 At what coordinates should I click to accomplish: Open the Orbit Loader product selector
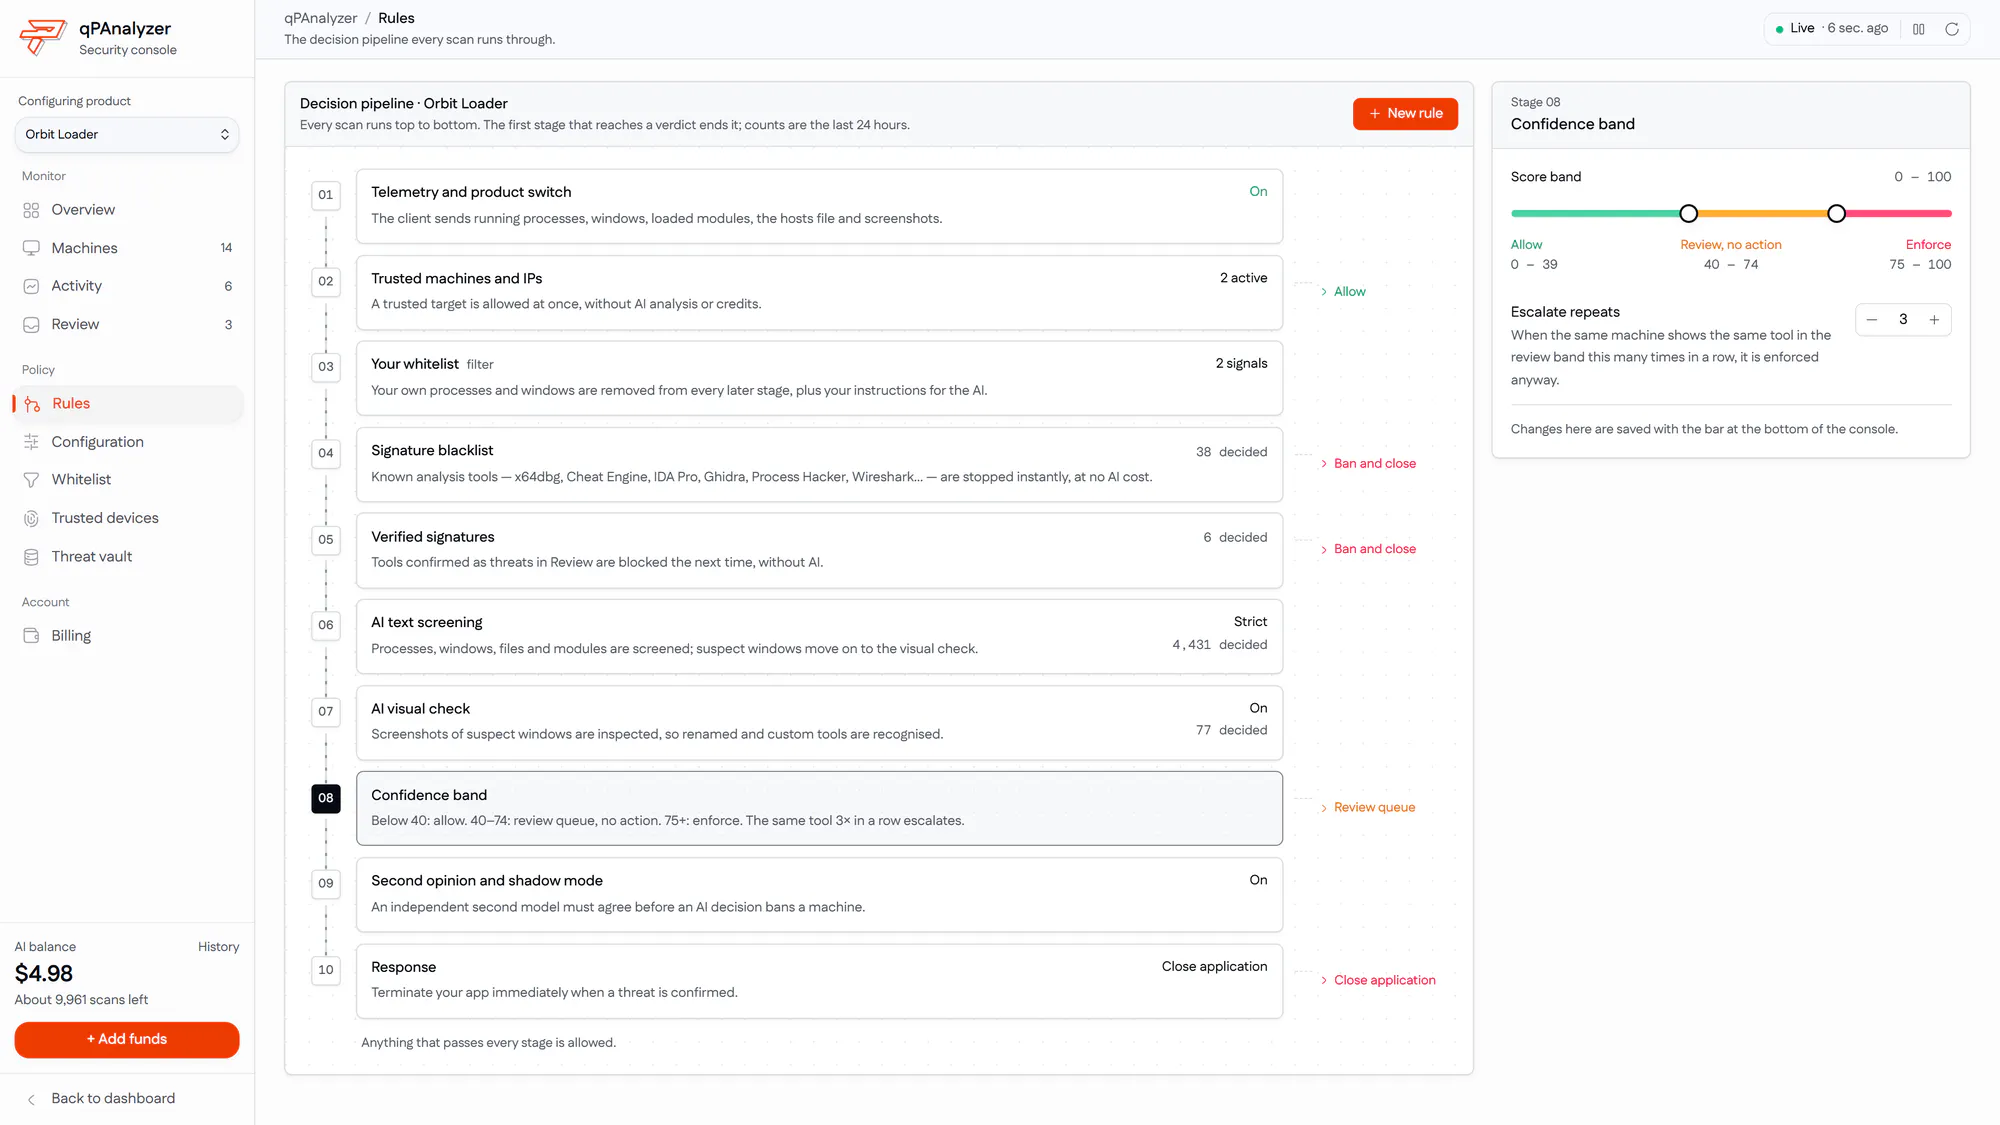[127, 135]
